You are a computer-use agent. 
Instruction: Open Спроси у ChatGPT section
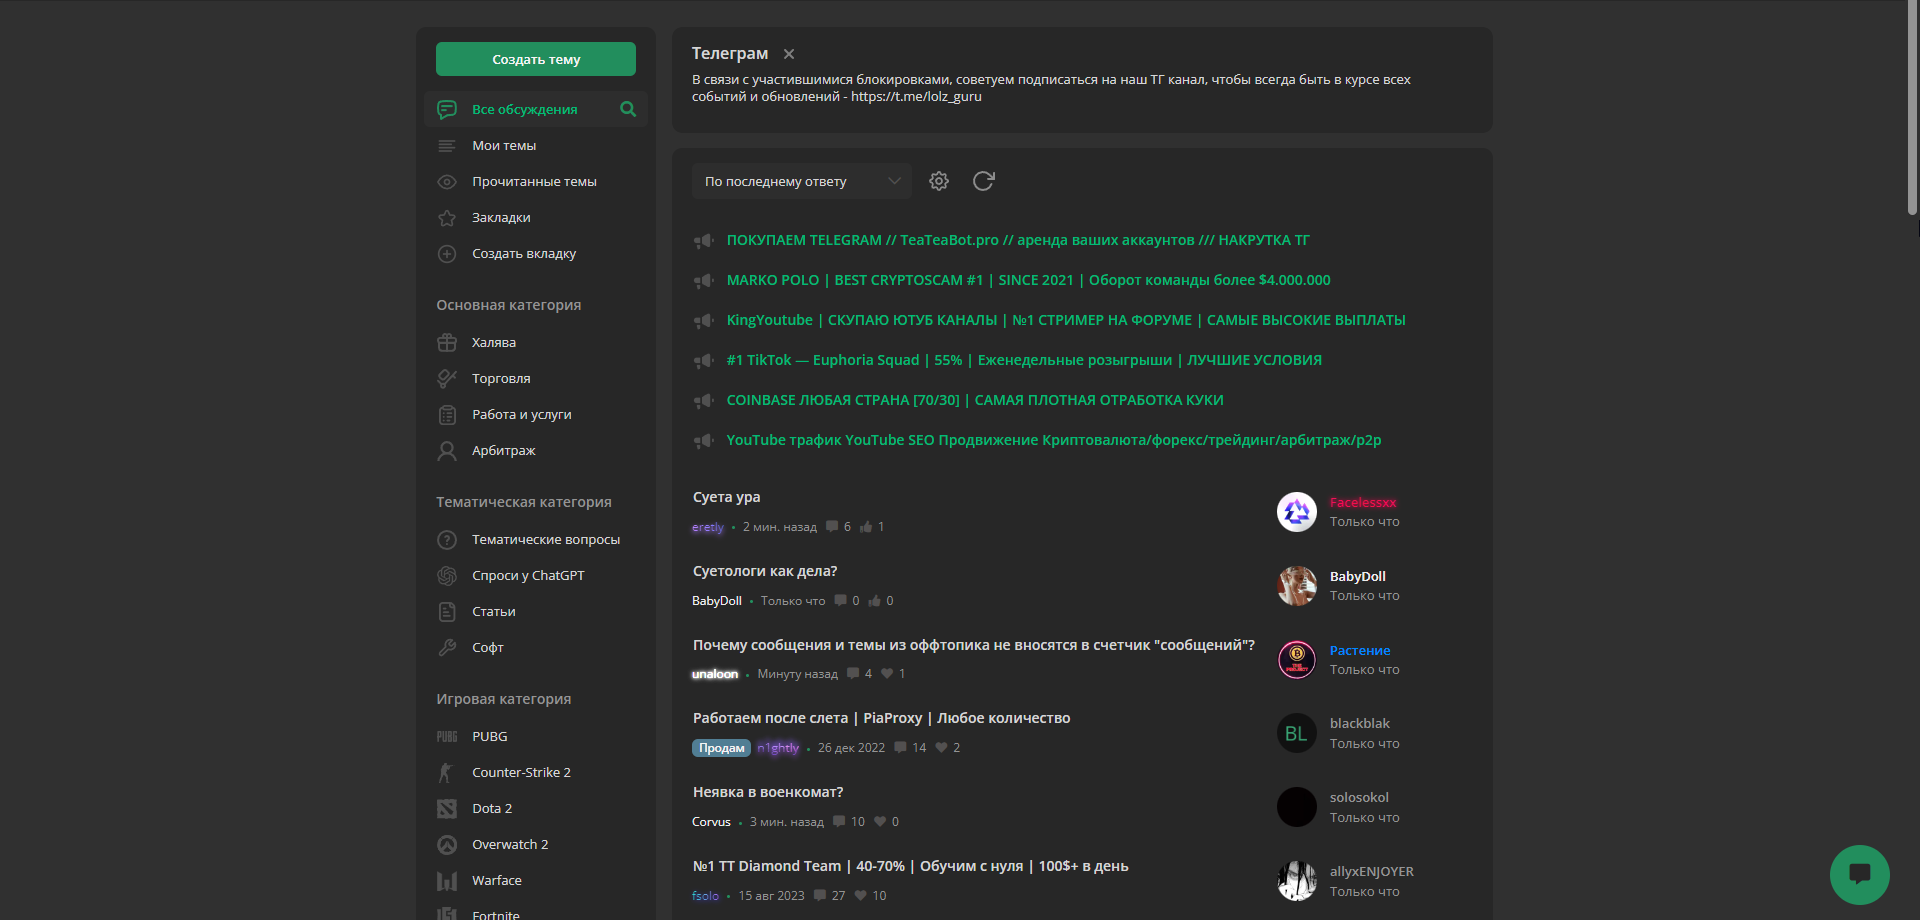tap(528, 576)
